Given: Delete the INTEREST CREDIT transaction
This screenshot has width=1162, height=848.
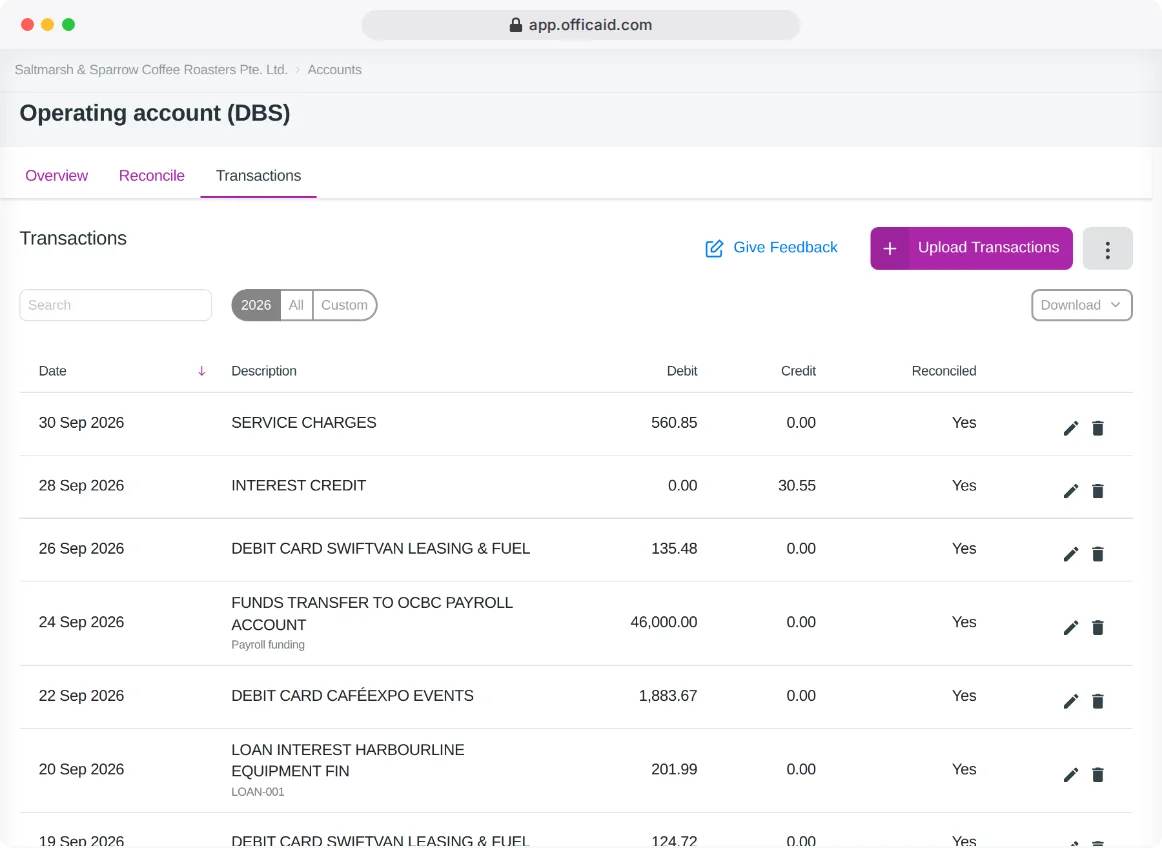Looking at the screenshot, I should [x=1098, y=491].
